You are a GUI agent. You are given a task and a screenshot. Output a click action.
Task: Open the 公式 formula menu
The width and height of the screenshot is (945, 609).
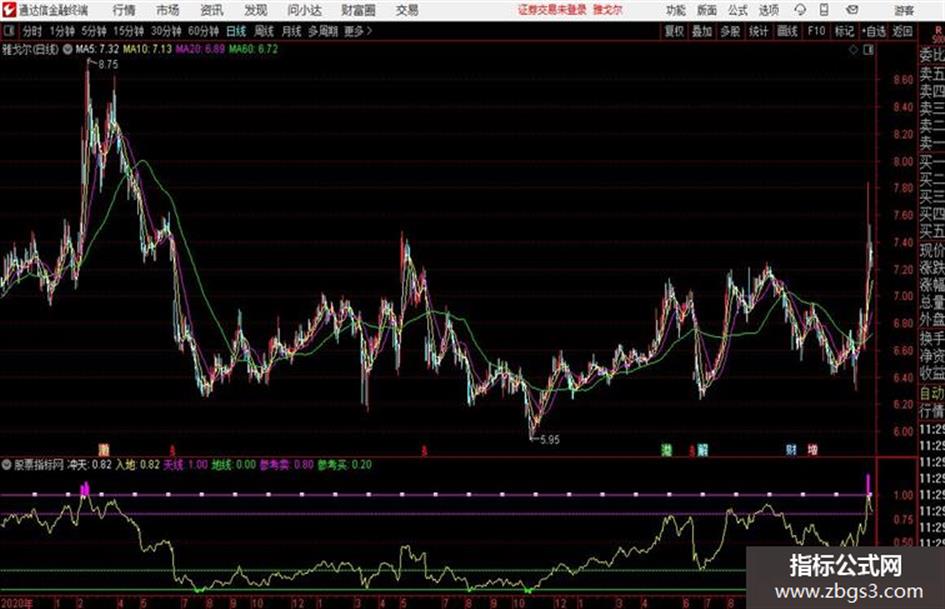tap(737, 10)
